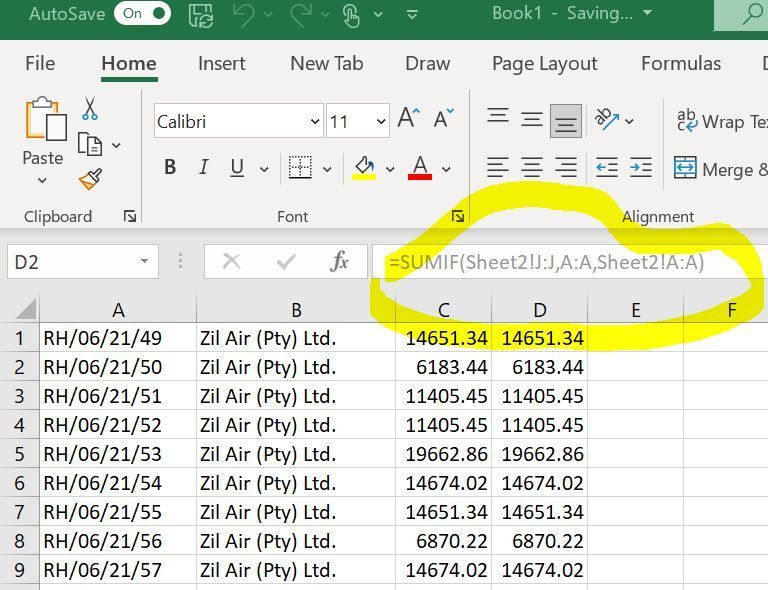
Task: Select column C header
Action: tap(443, 310)
